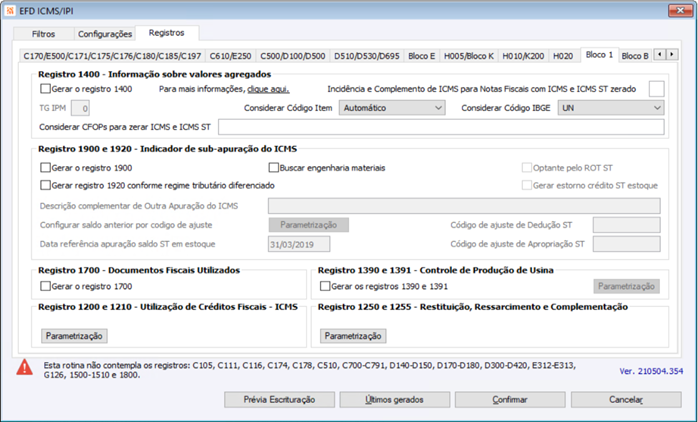Click the Código de ajuste de Dedução ST field
This screenshot has width=698, height=422.
(626, 225)
